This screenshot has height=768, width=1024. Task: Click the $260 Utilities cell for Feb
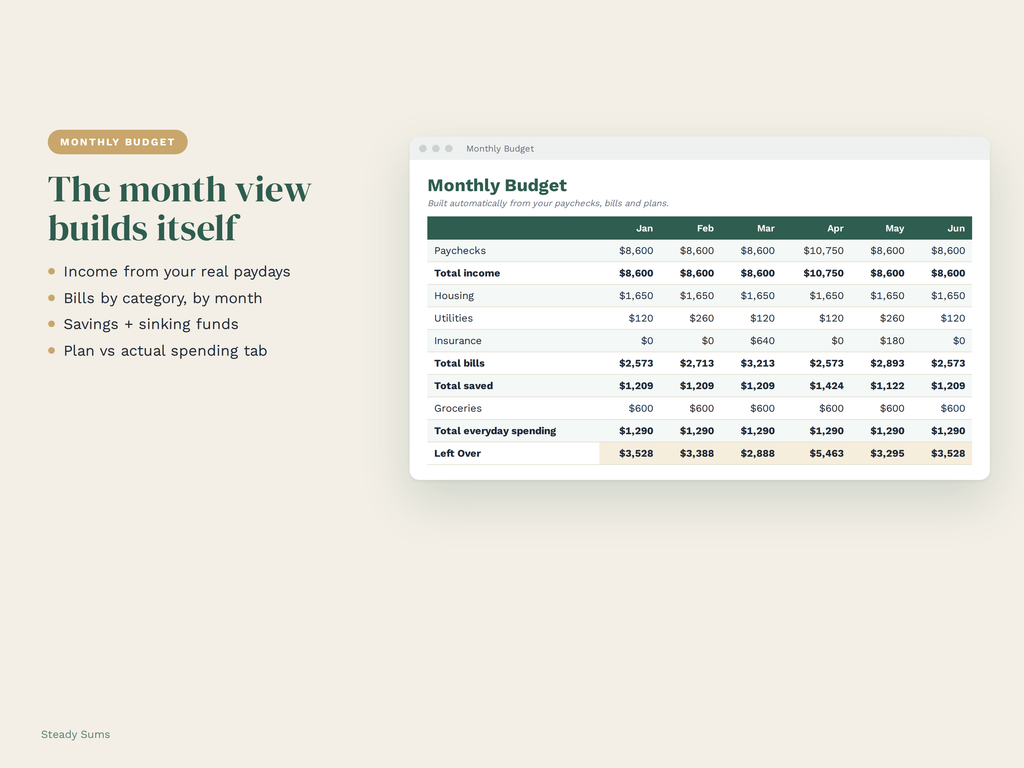[x=701, y=318]
